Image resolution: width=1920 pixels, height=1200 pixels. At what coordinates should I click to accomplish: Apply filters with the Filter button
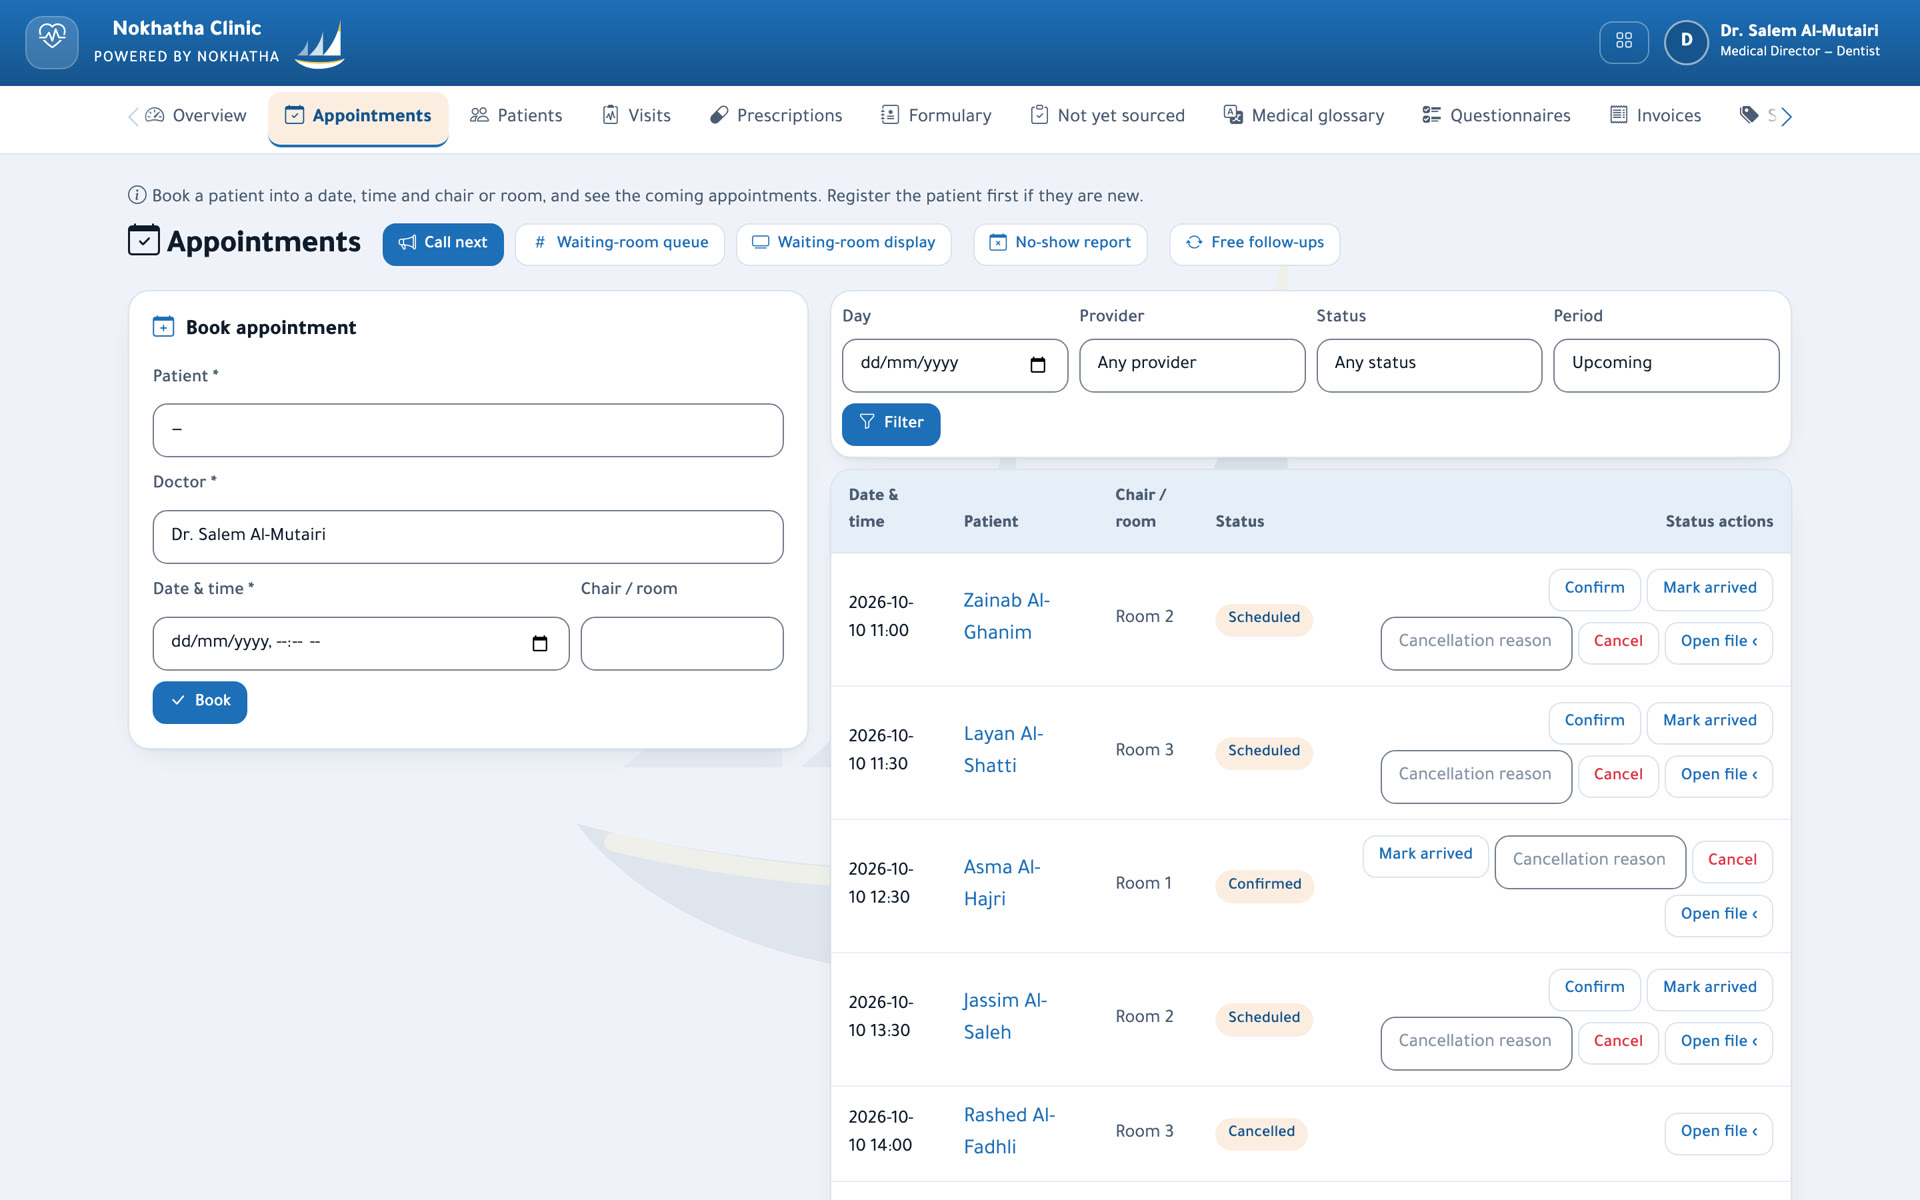point(891,424)
